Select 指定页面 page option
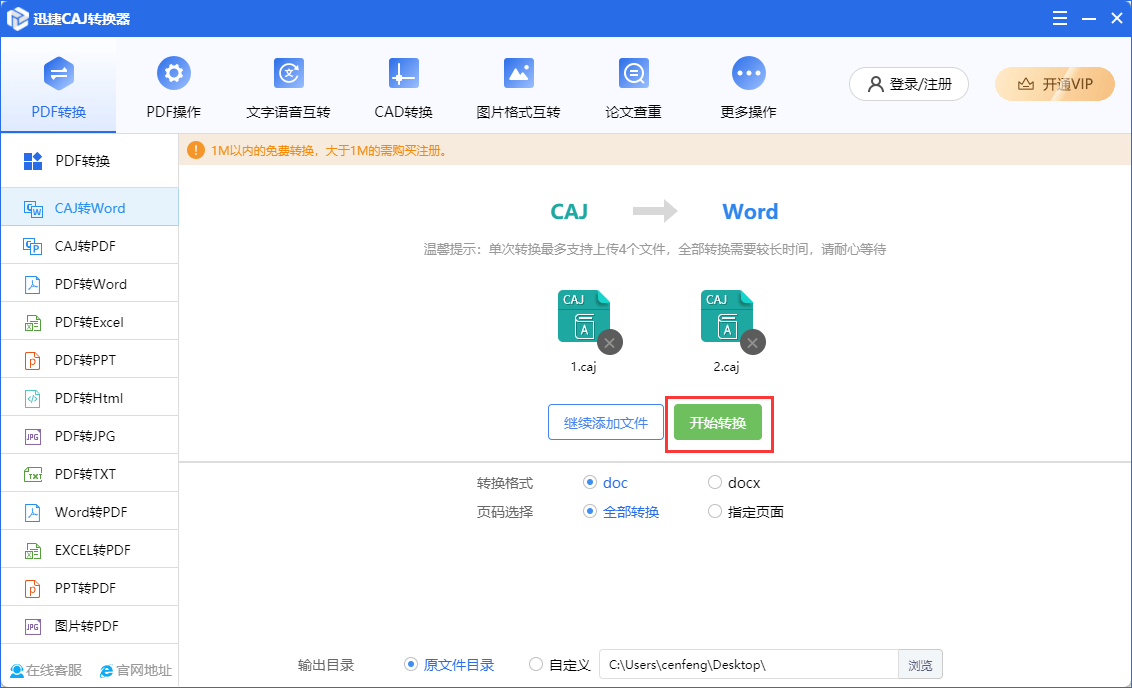Screen dimensions: 1132x688 pos(746,512)
